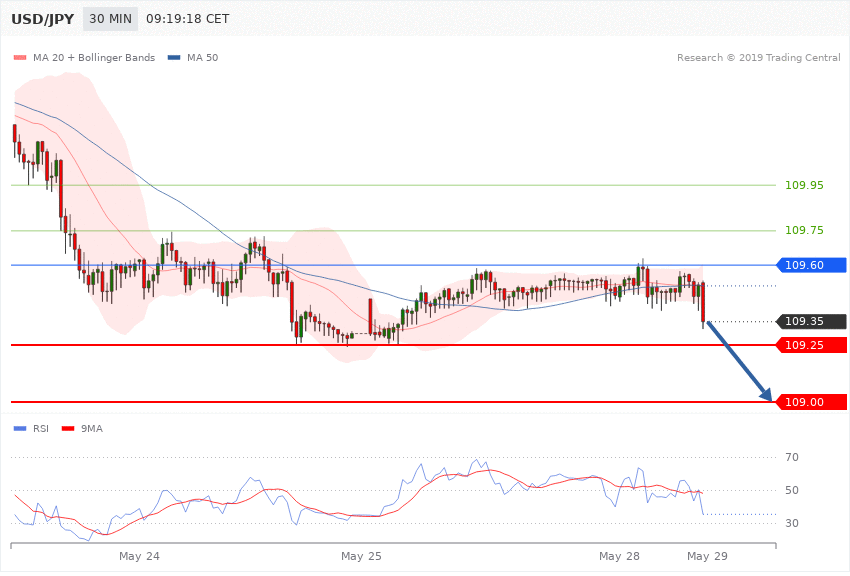
Task: Click the black 109.35 current price tag
Action: point(810,321)
